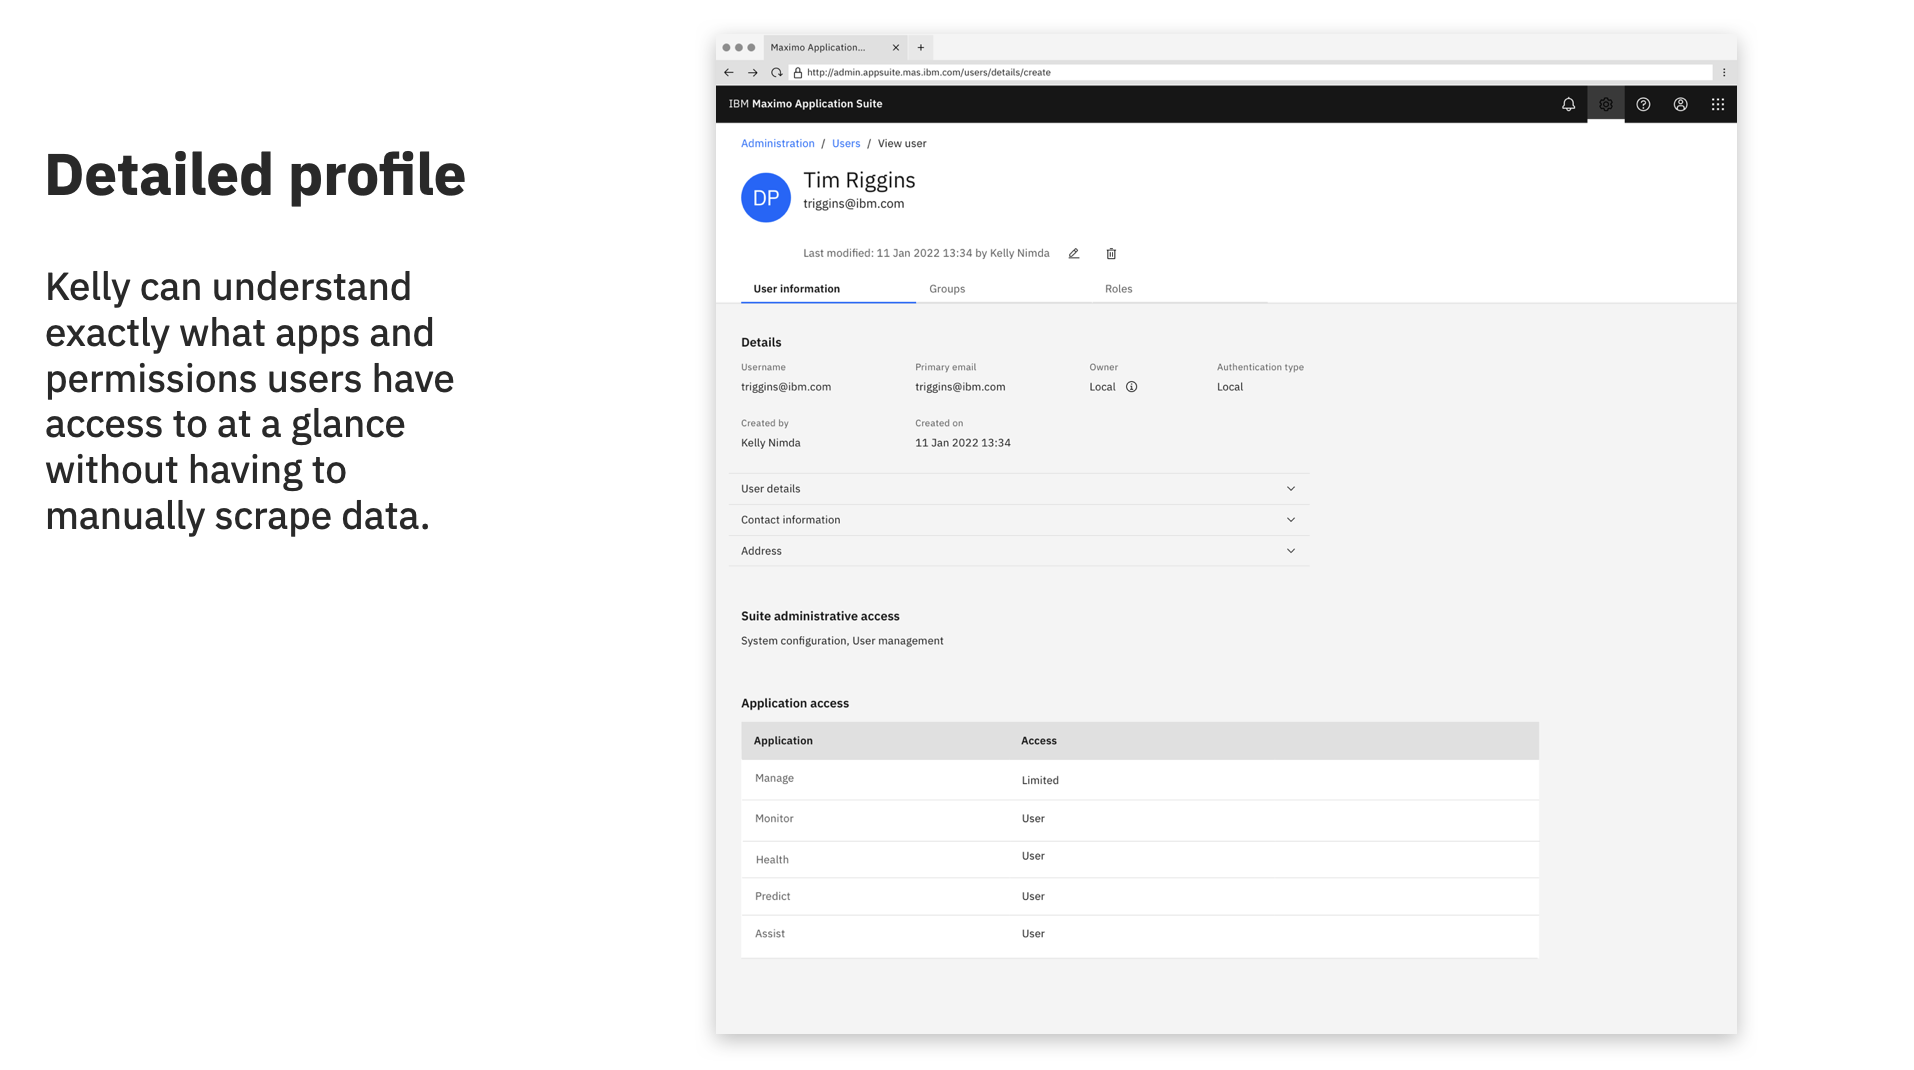Switch to the Groups tab
Screen dimensions: 1914x1070
point(1003,289)
